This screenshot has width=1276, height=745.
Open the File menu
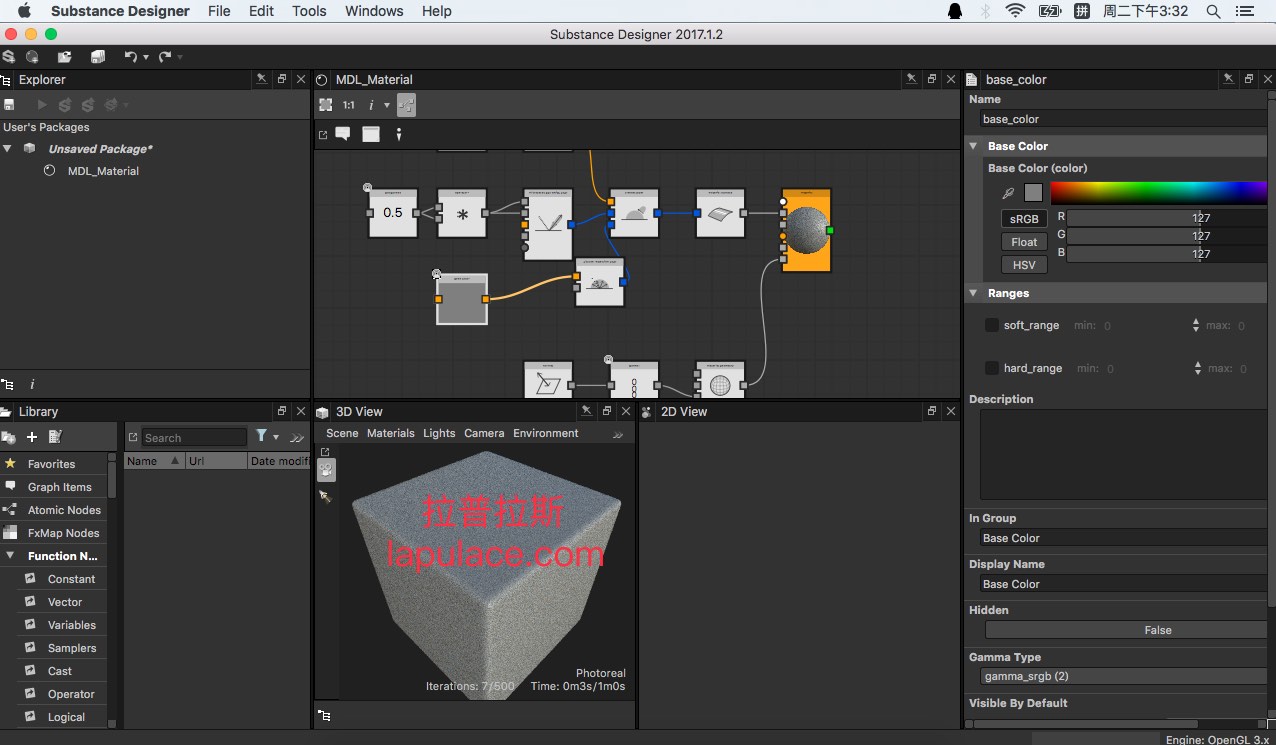pyautogui.click(x=219, y=11)
